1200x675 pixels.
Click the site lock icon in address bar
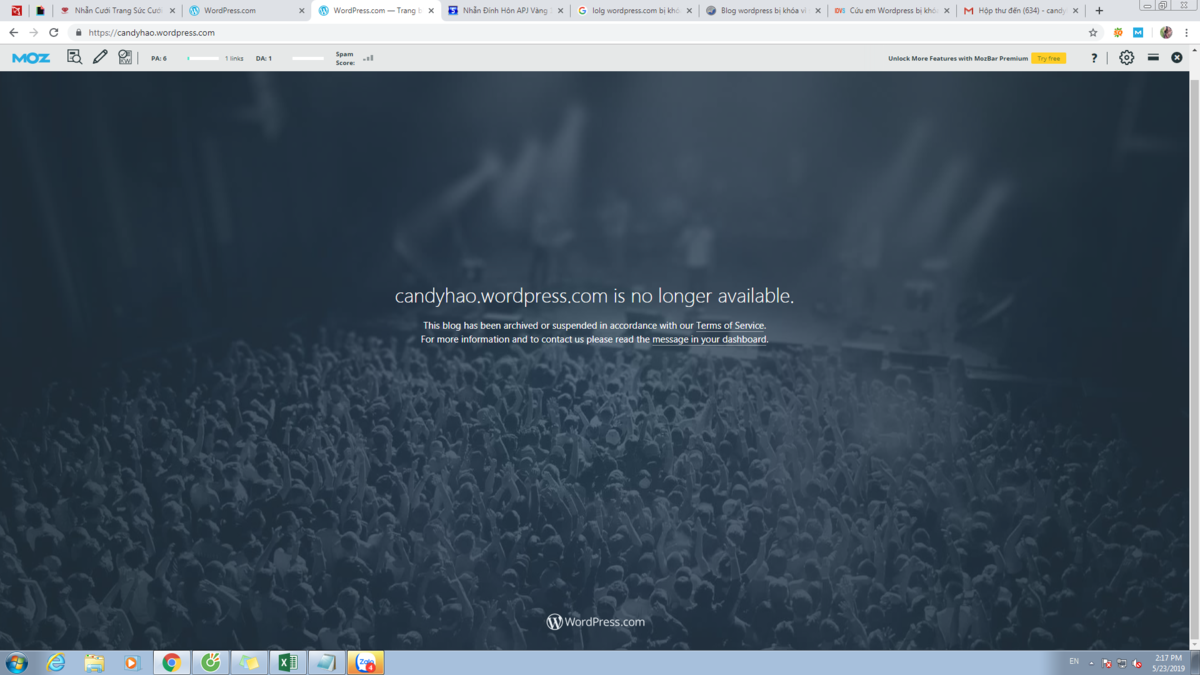tap(79, 33)
